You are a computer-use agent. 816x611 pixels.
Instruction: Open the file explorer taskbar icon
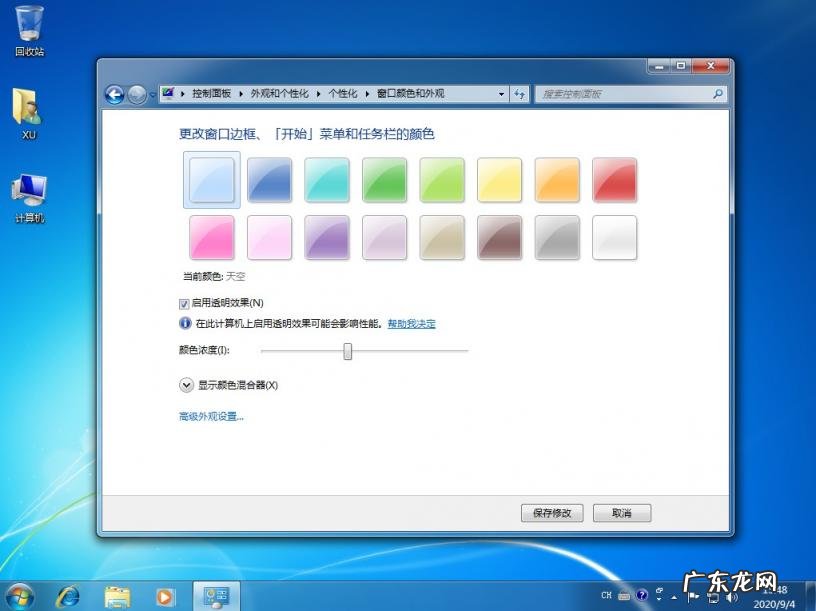(x=117, y=596)
